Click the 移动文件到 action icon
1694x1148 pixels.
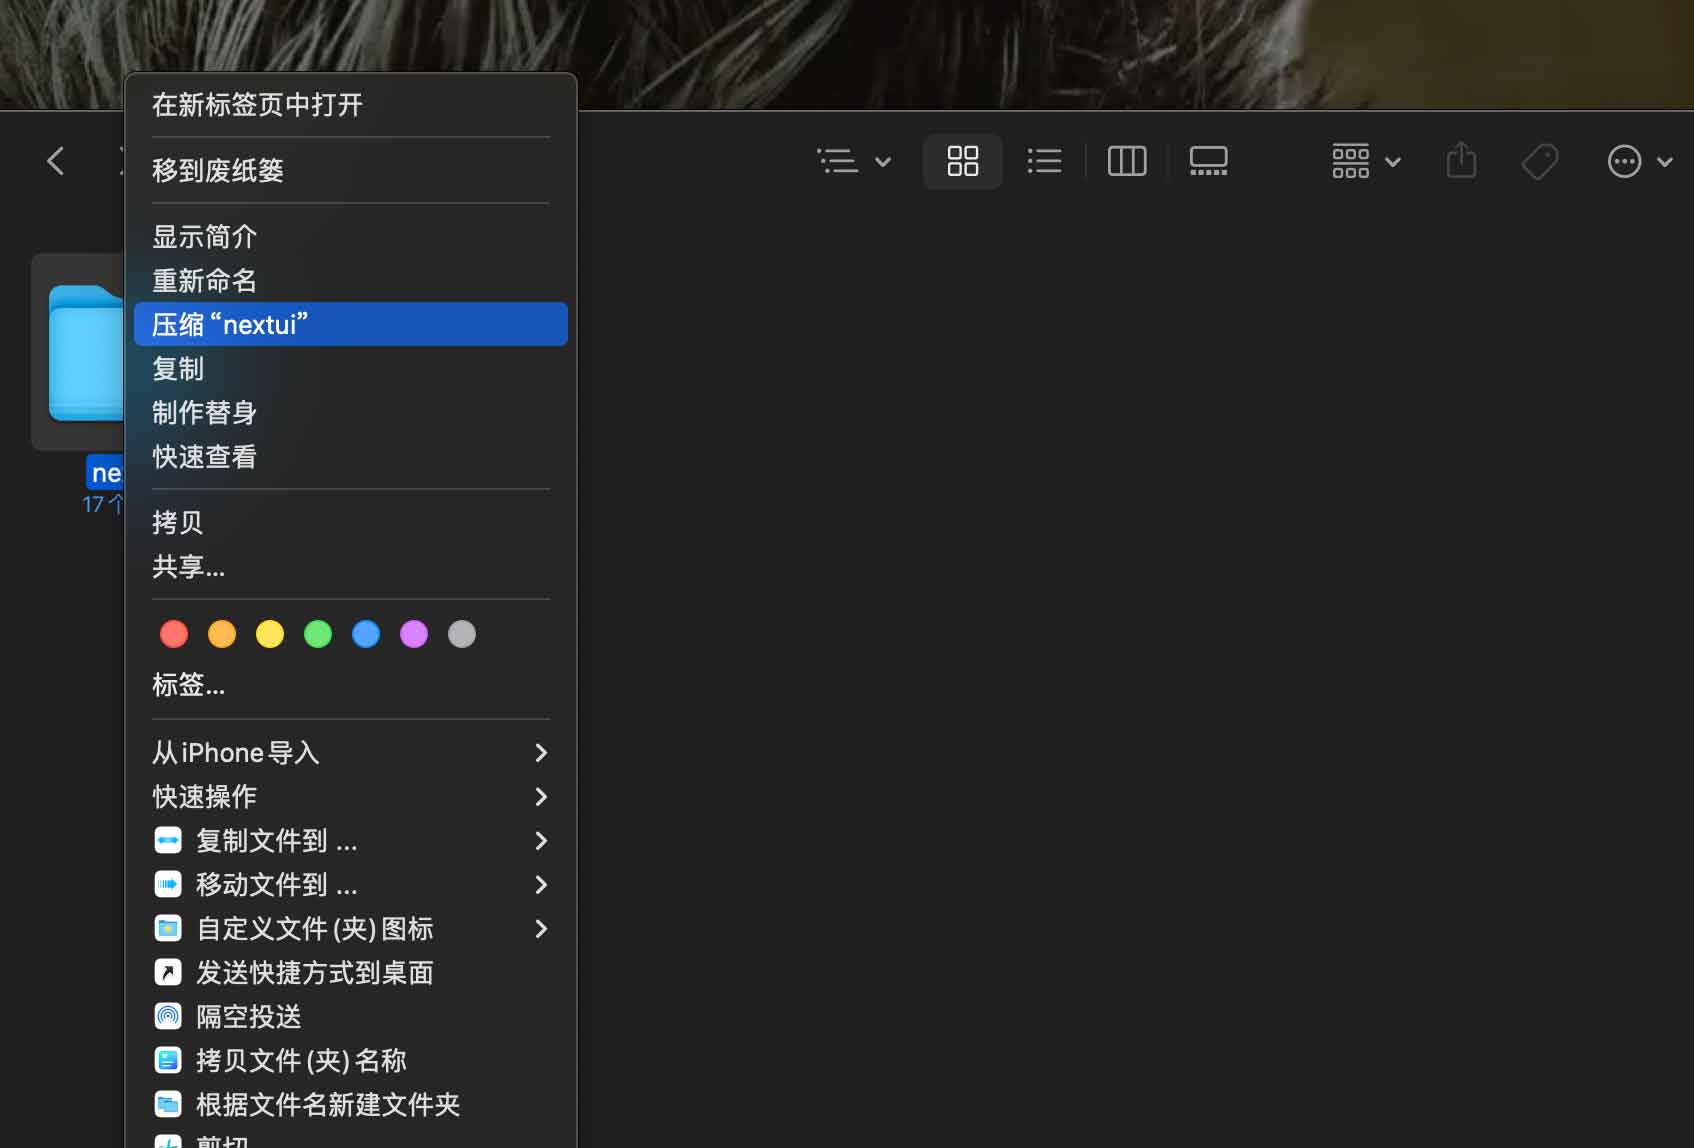(x=168, y=885)
